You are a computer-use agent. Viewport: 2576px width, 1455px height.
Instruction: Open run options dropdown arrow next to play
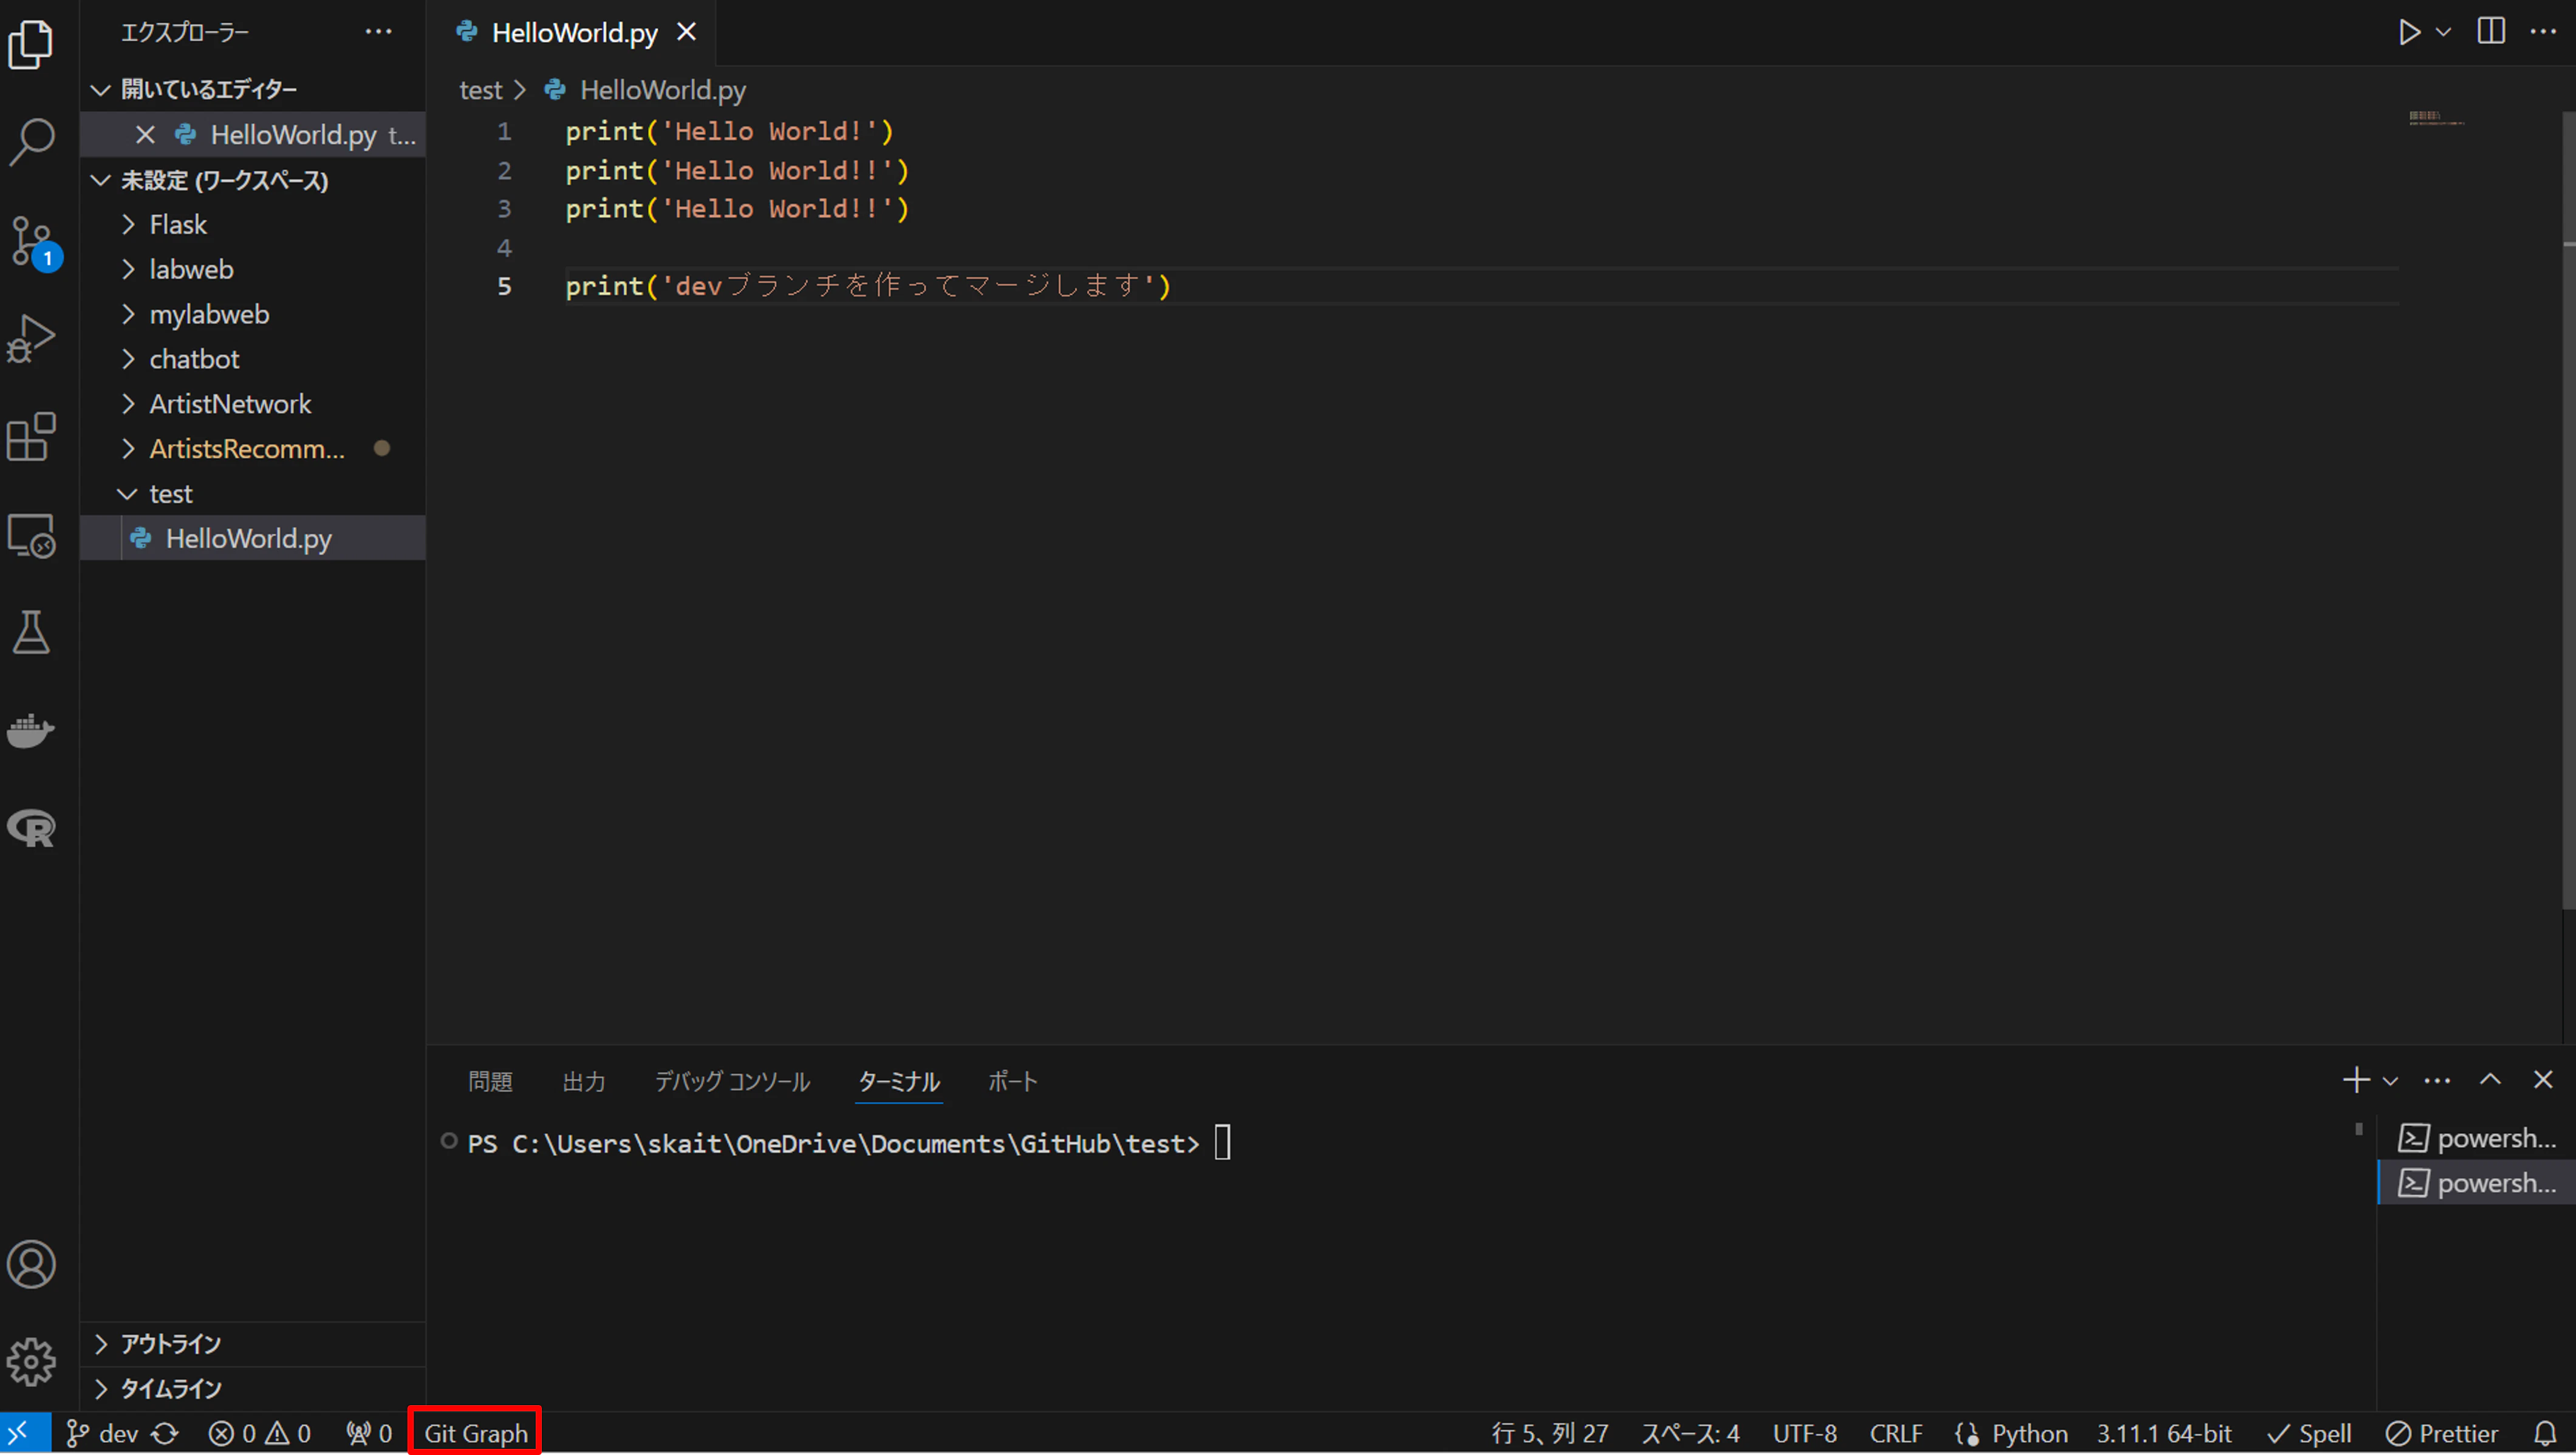point(2443,32)
